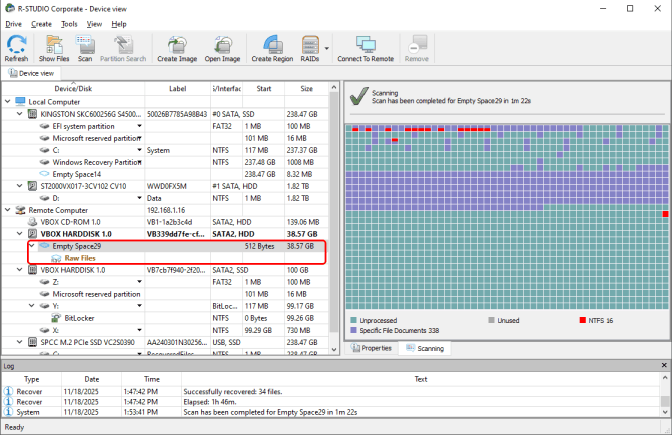Click the Open Image toolbar icon
Screen dimensions: 672x435
[222, 48]
